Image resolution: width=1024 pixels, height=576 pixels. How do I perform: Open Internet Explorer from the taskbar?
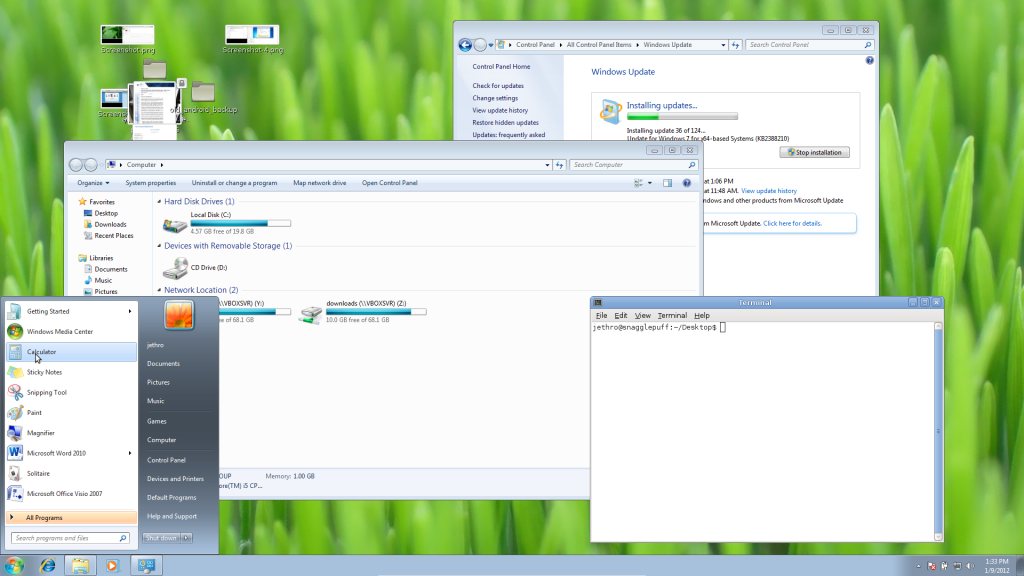(48, 566)
